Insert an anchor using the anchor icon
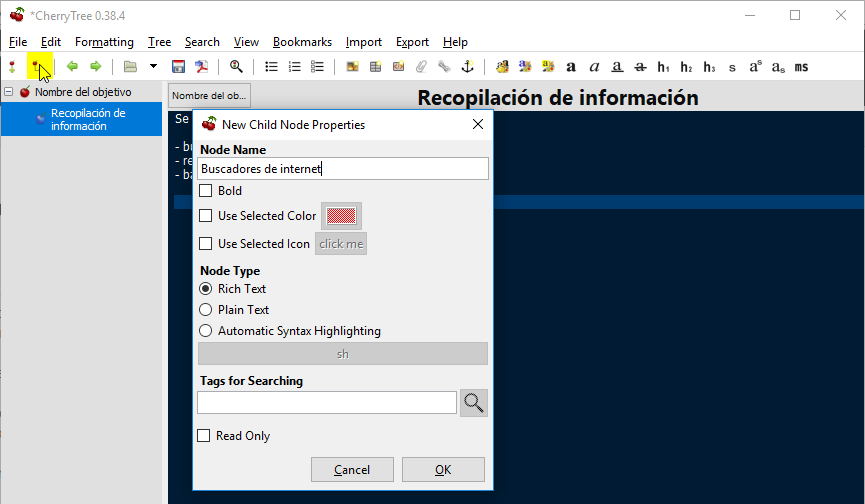Viewport: 865px width, 504px height. pyautogui.click(x=465, y=67)
